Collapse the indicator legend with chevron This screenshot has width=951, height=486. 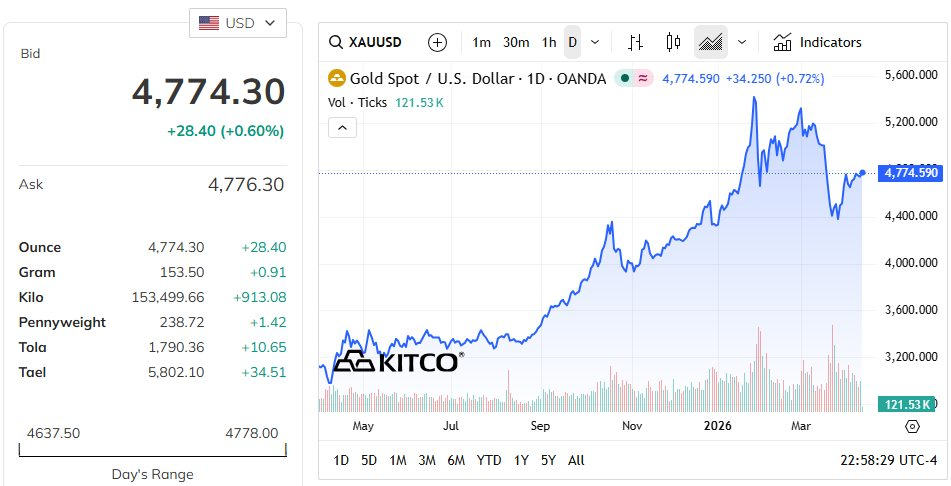pyautogui.click(x=342, y=127)
